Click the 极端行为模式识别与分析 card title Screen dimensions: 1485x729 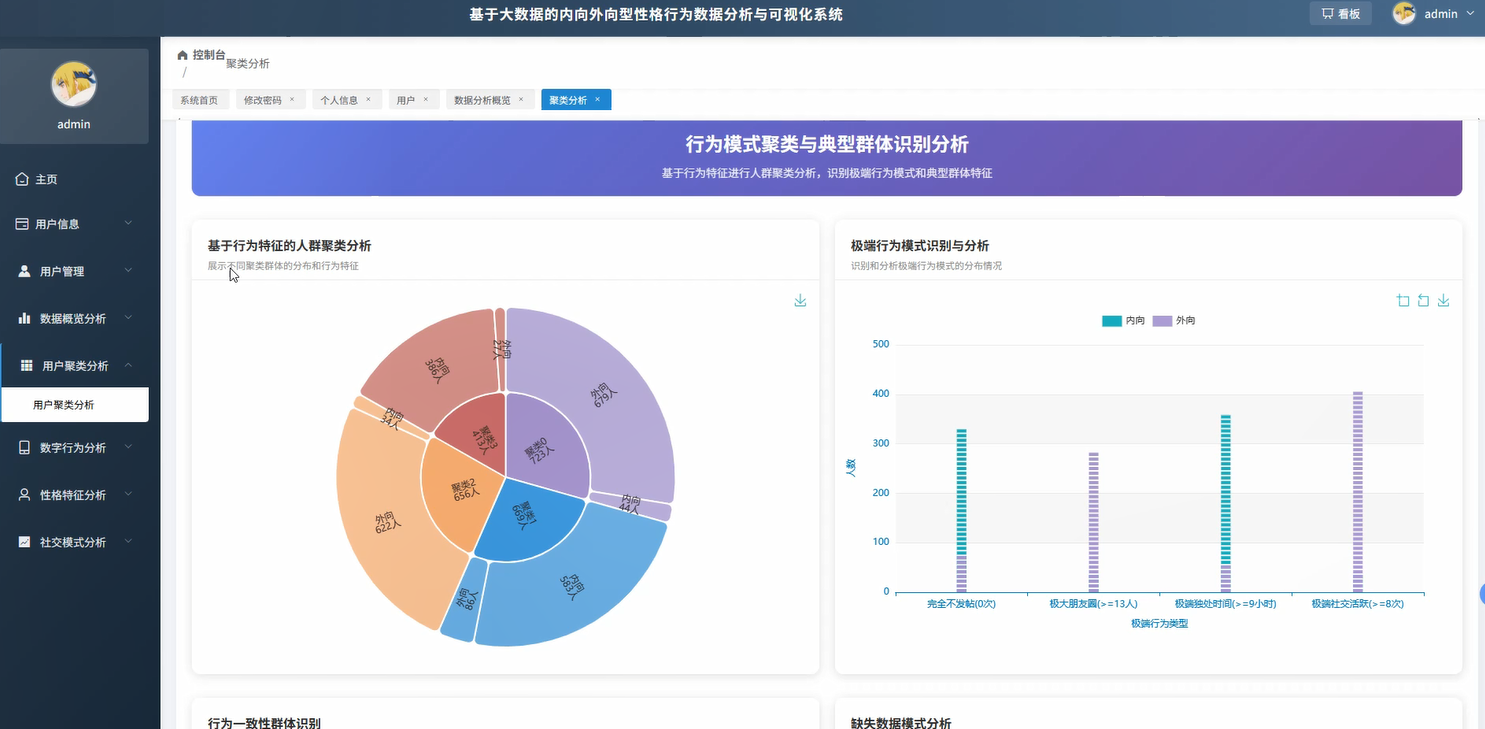[920, 246]
